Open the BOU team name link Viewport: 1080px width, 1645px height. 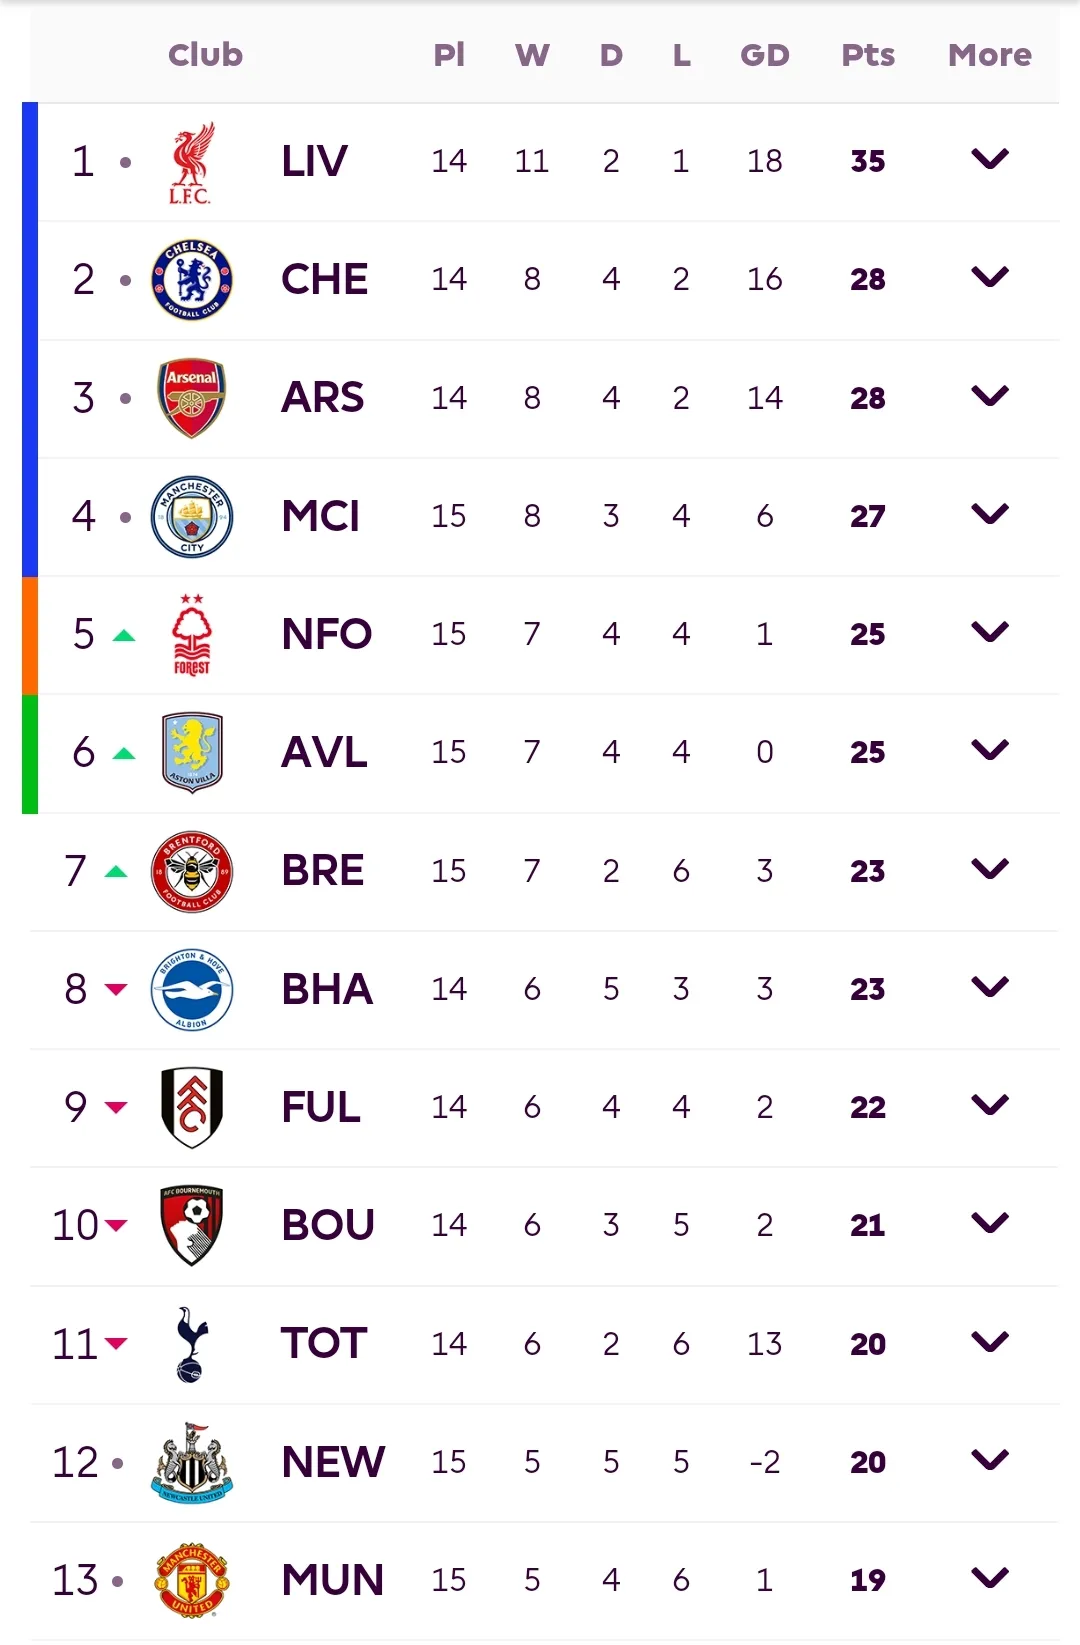328,1225
